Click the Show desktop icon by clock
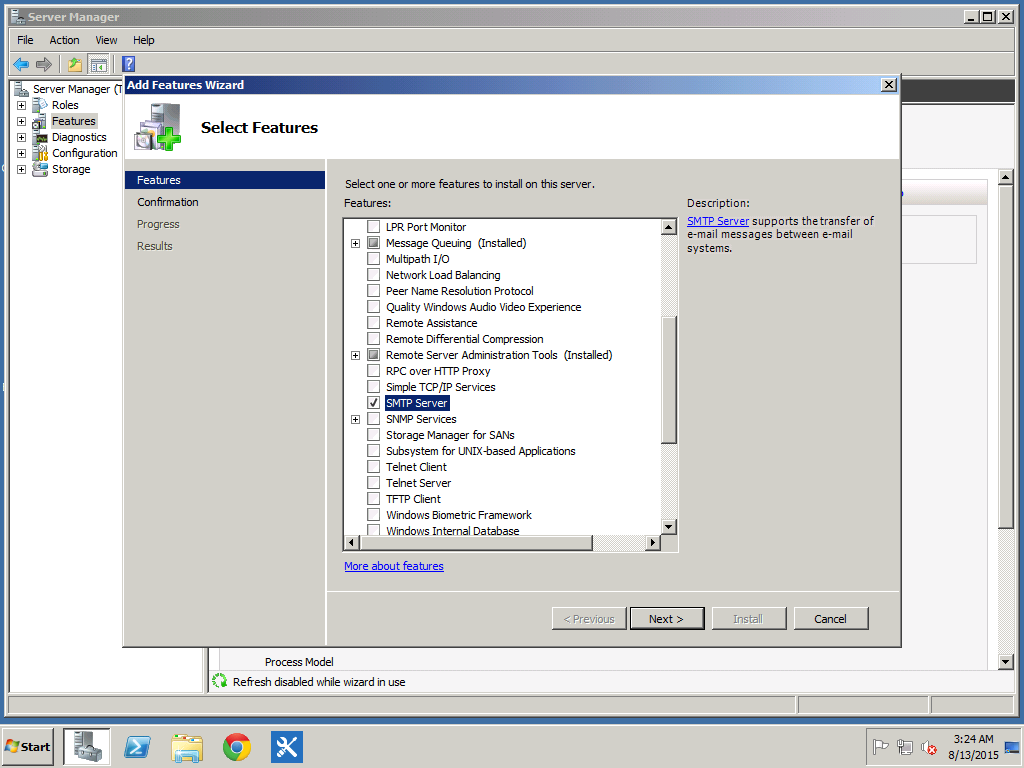The image size is (1024, 768). 1014,746
